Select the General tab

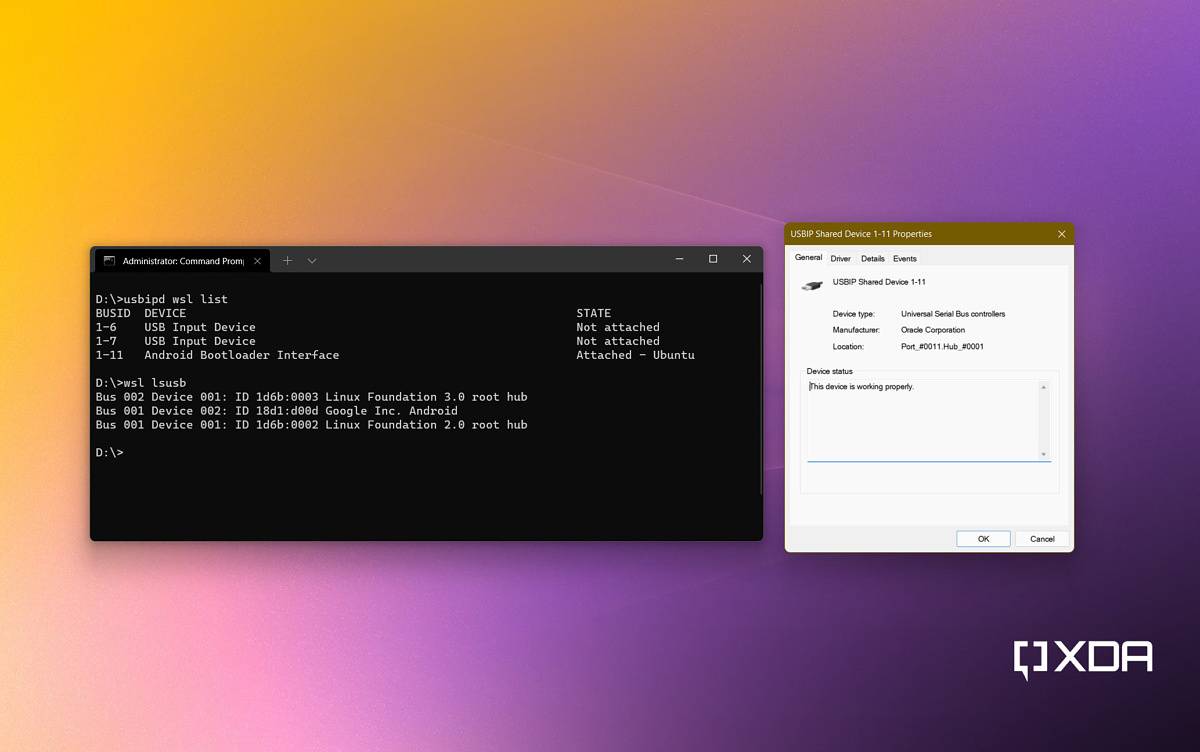[808, 258]
